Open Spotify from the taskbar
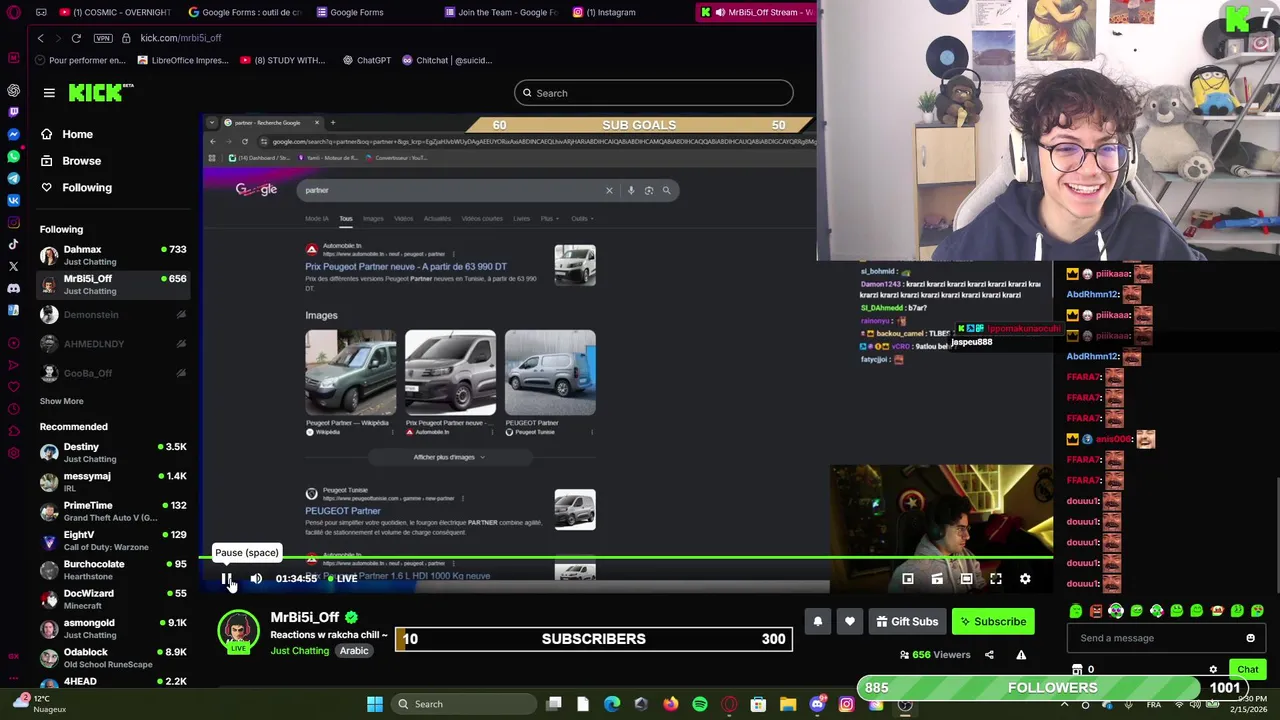This screenshot has width=1280, height=720. click(x=700, y=704)
